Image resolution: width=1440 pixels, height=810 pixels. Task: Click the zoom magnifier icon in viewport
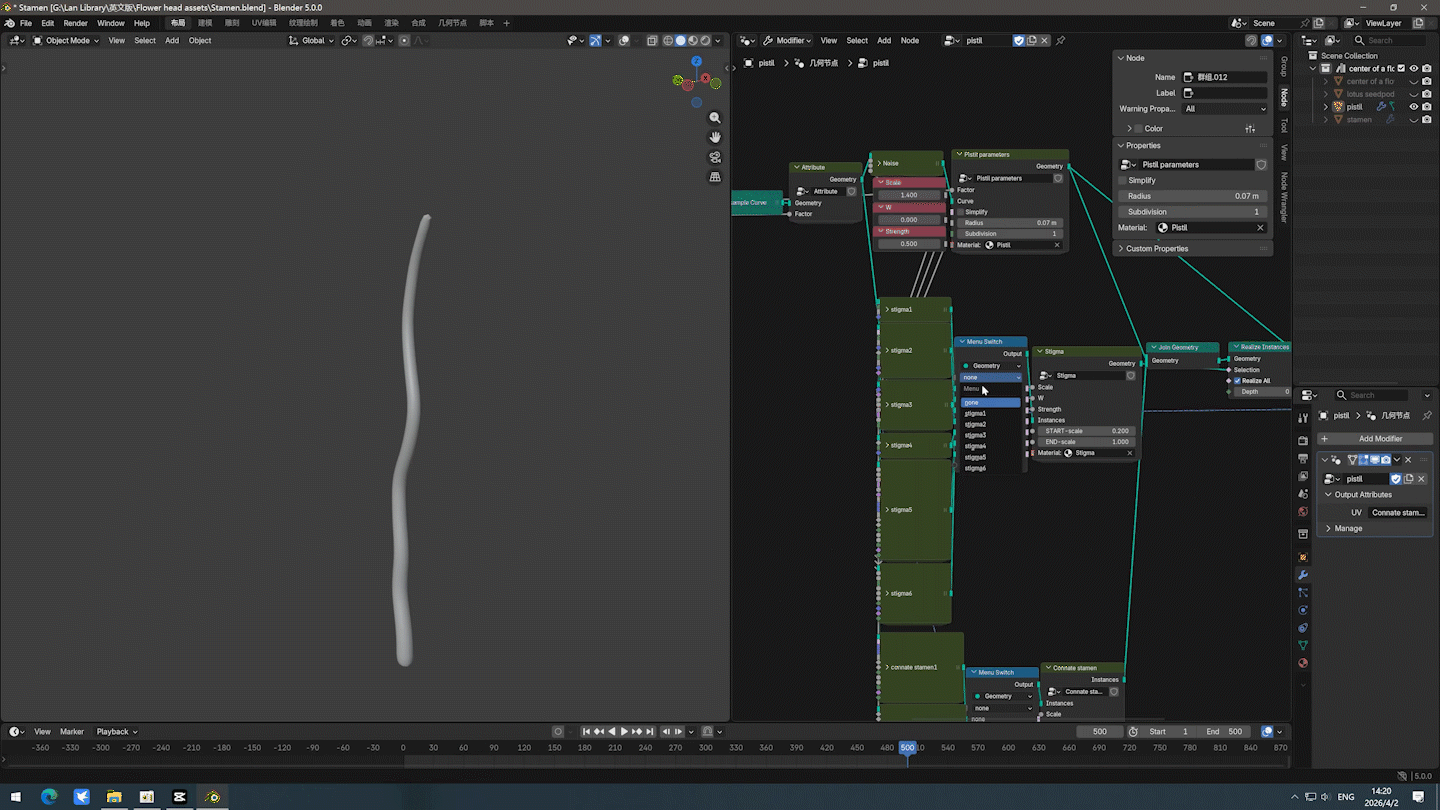click(715, 118)
